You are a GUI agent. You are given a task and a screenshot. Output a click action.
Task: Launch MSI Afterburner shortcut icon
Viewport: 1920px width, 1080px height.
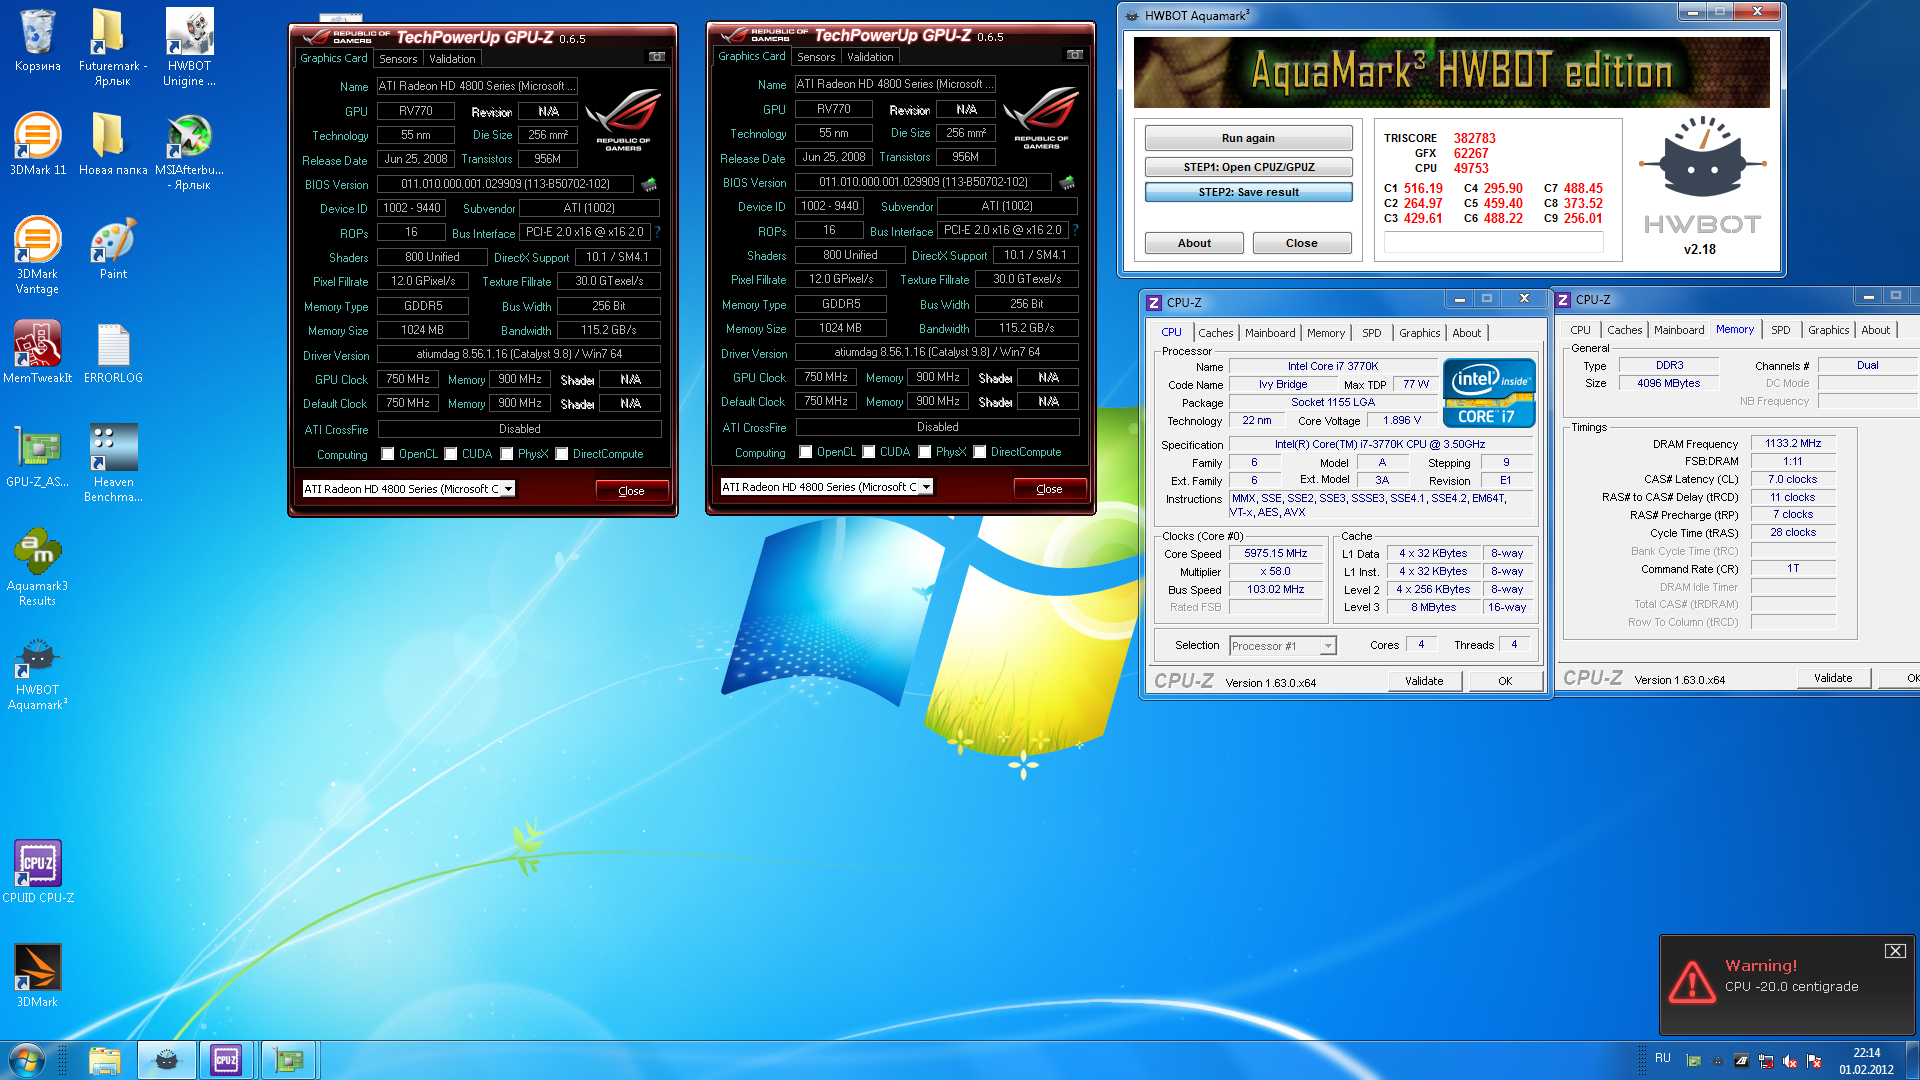(x=189, y=151)
